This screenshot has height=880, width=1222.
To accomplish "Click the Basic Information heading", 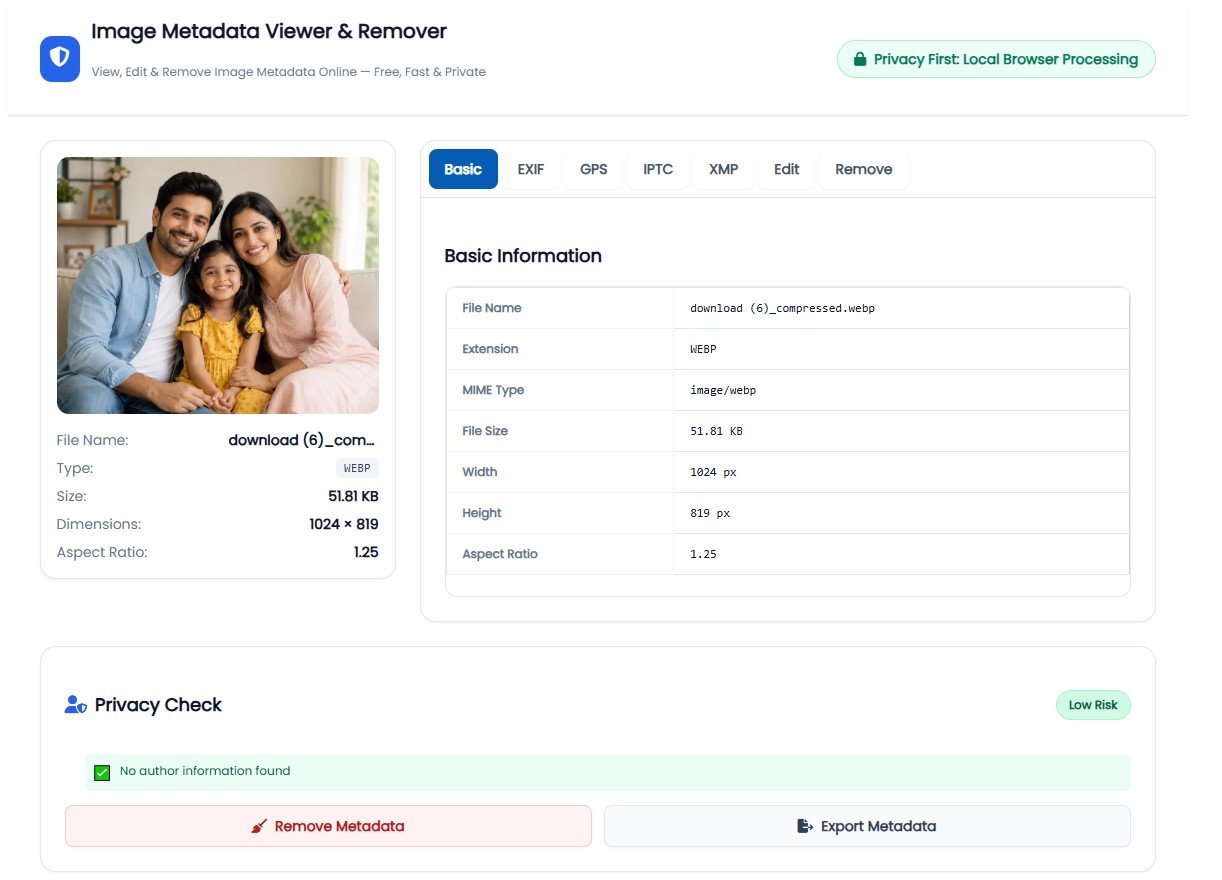I will pos(523,256).
